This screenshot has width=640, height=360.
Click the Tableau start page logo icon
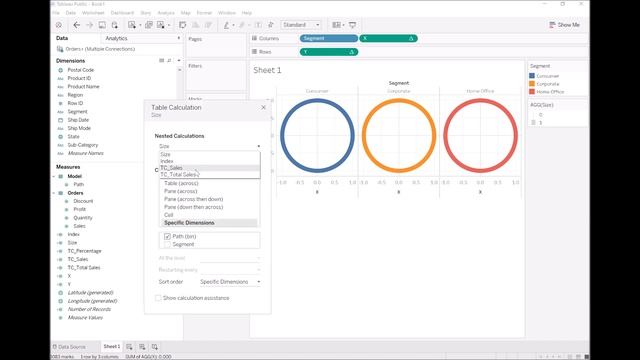(59, 25)
